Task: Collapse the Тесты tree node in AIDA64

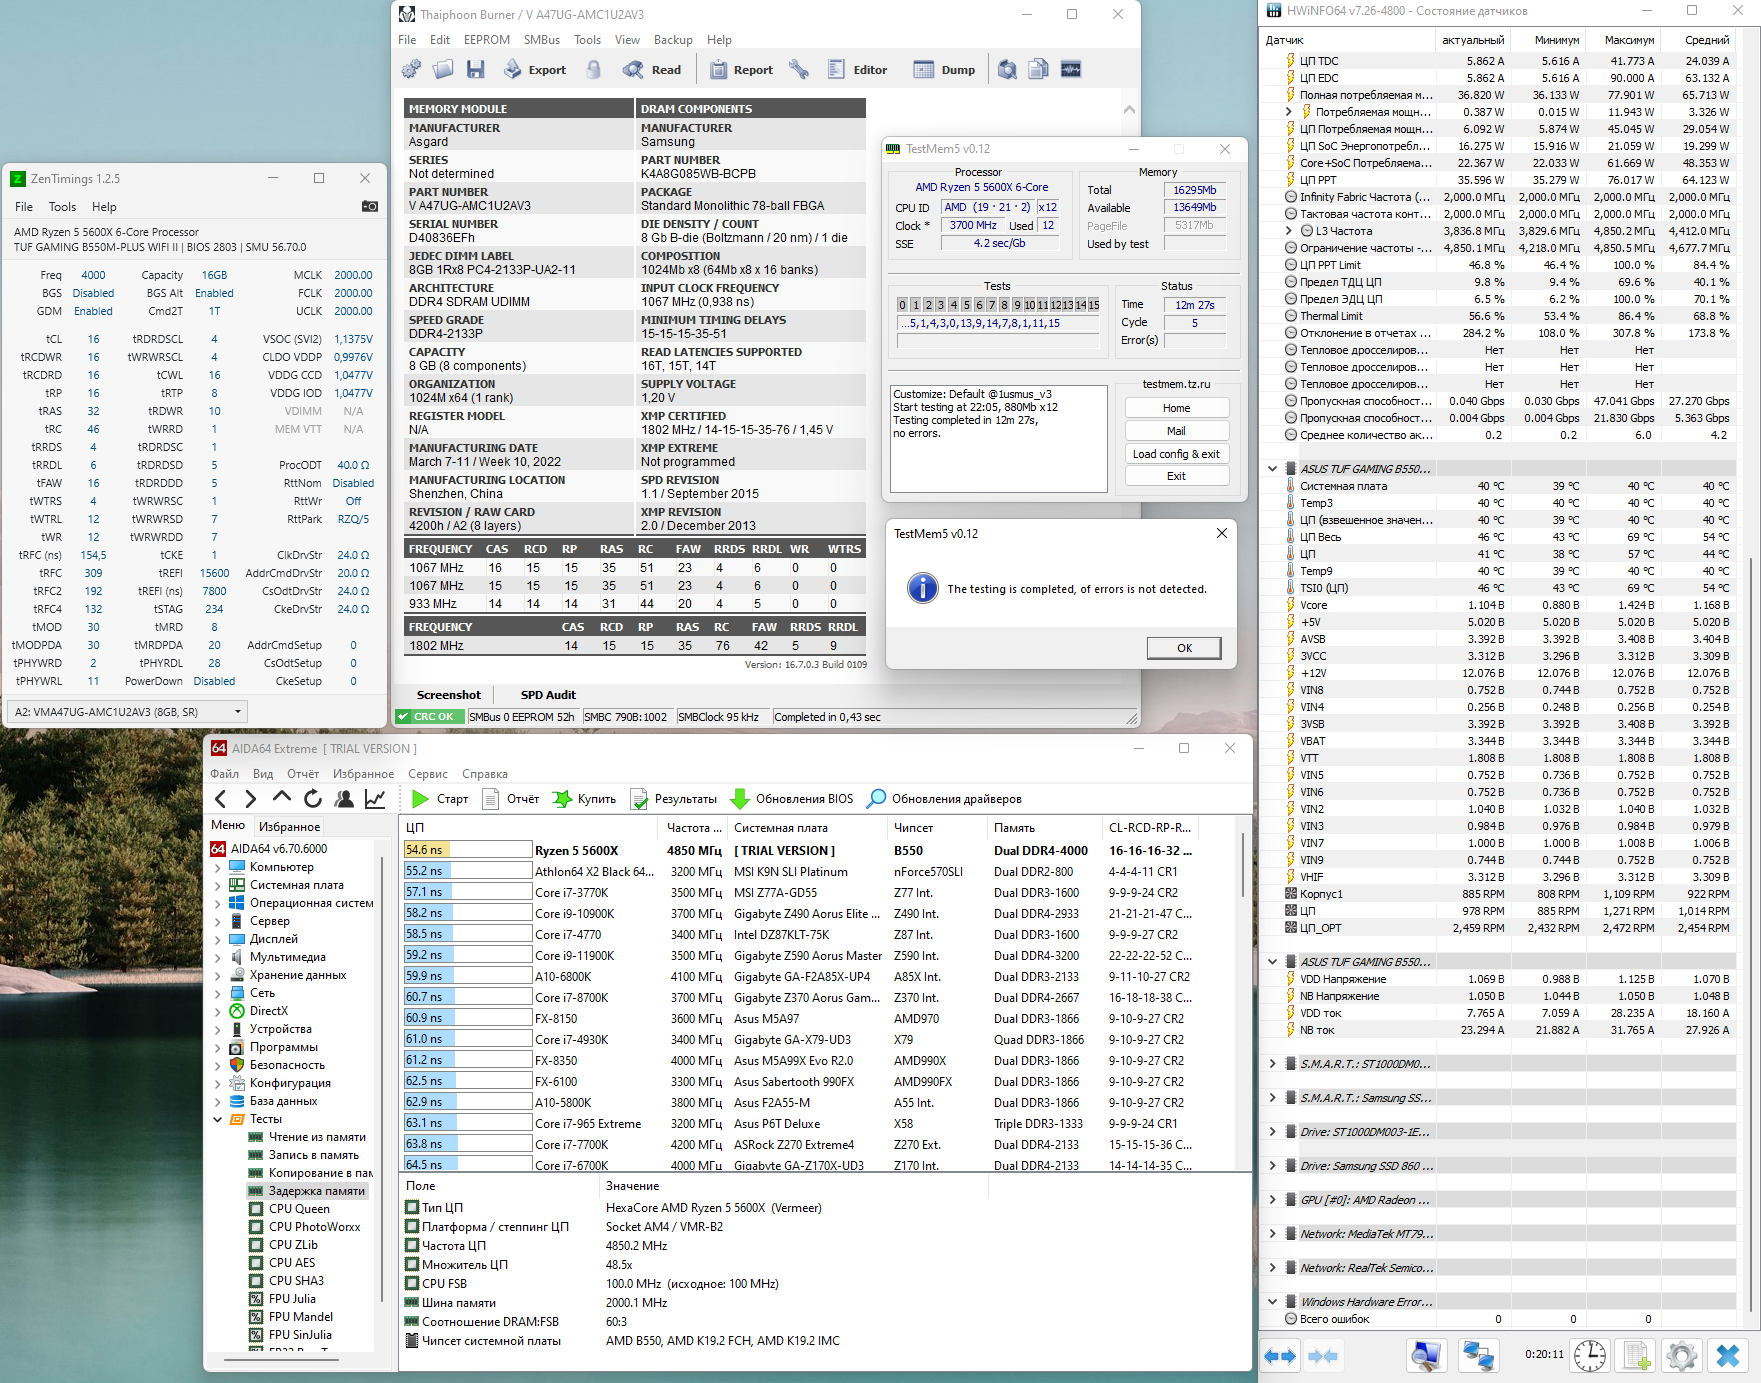Action: click(x=218, y=1119)
